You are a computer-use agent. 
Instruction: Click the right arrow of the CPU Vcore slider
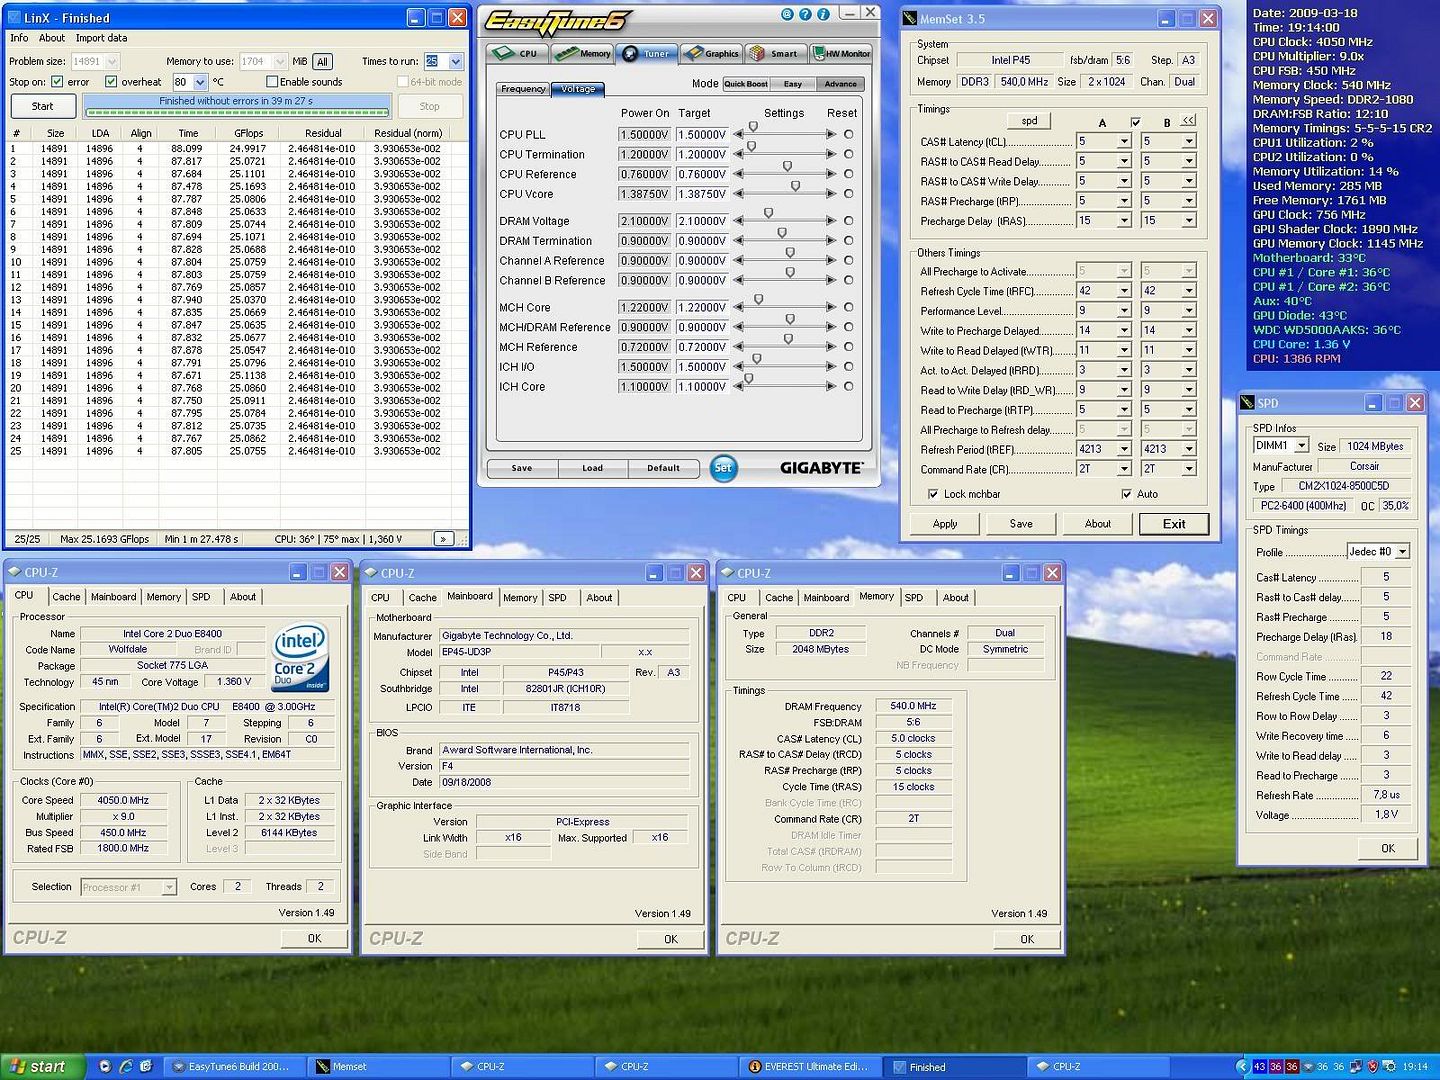pyautogui.click(x=831, y=194)
